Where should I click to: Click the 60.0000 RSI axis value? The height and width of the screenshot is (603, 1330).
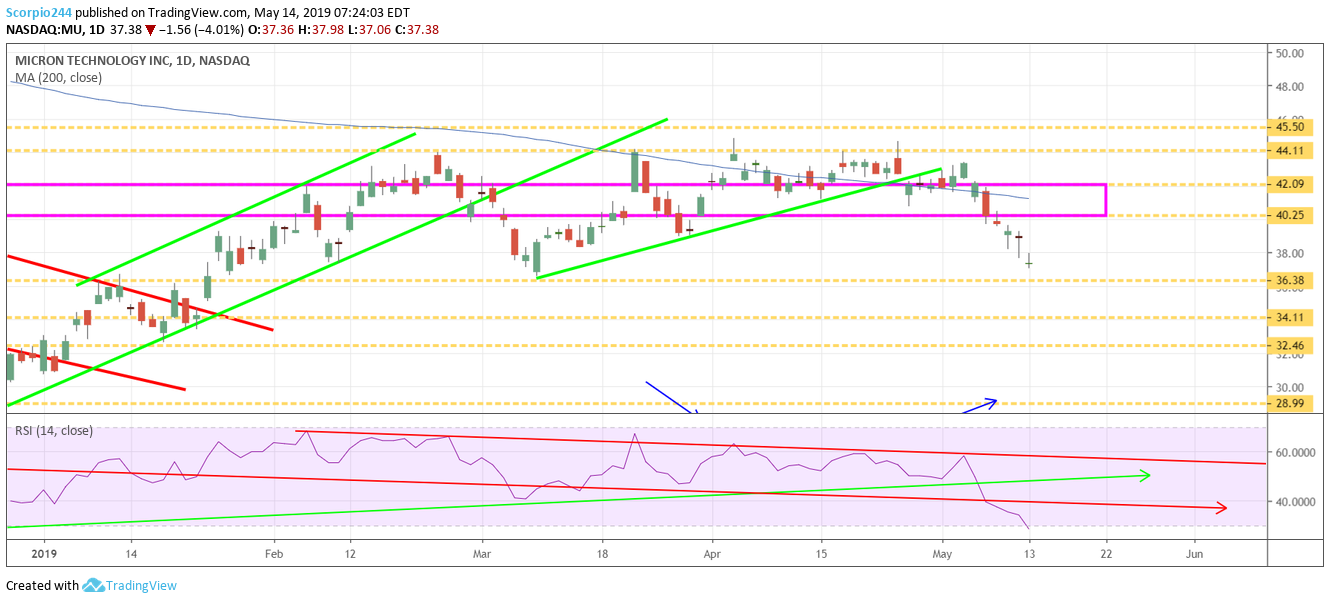1296,452
